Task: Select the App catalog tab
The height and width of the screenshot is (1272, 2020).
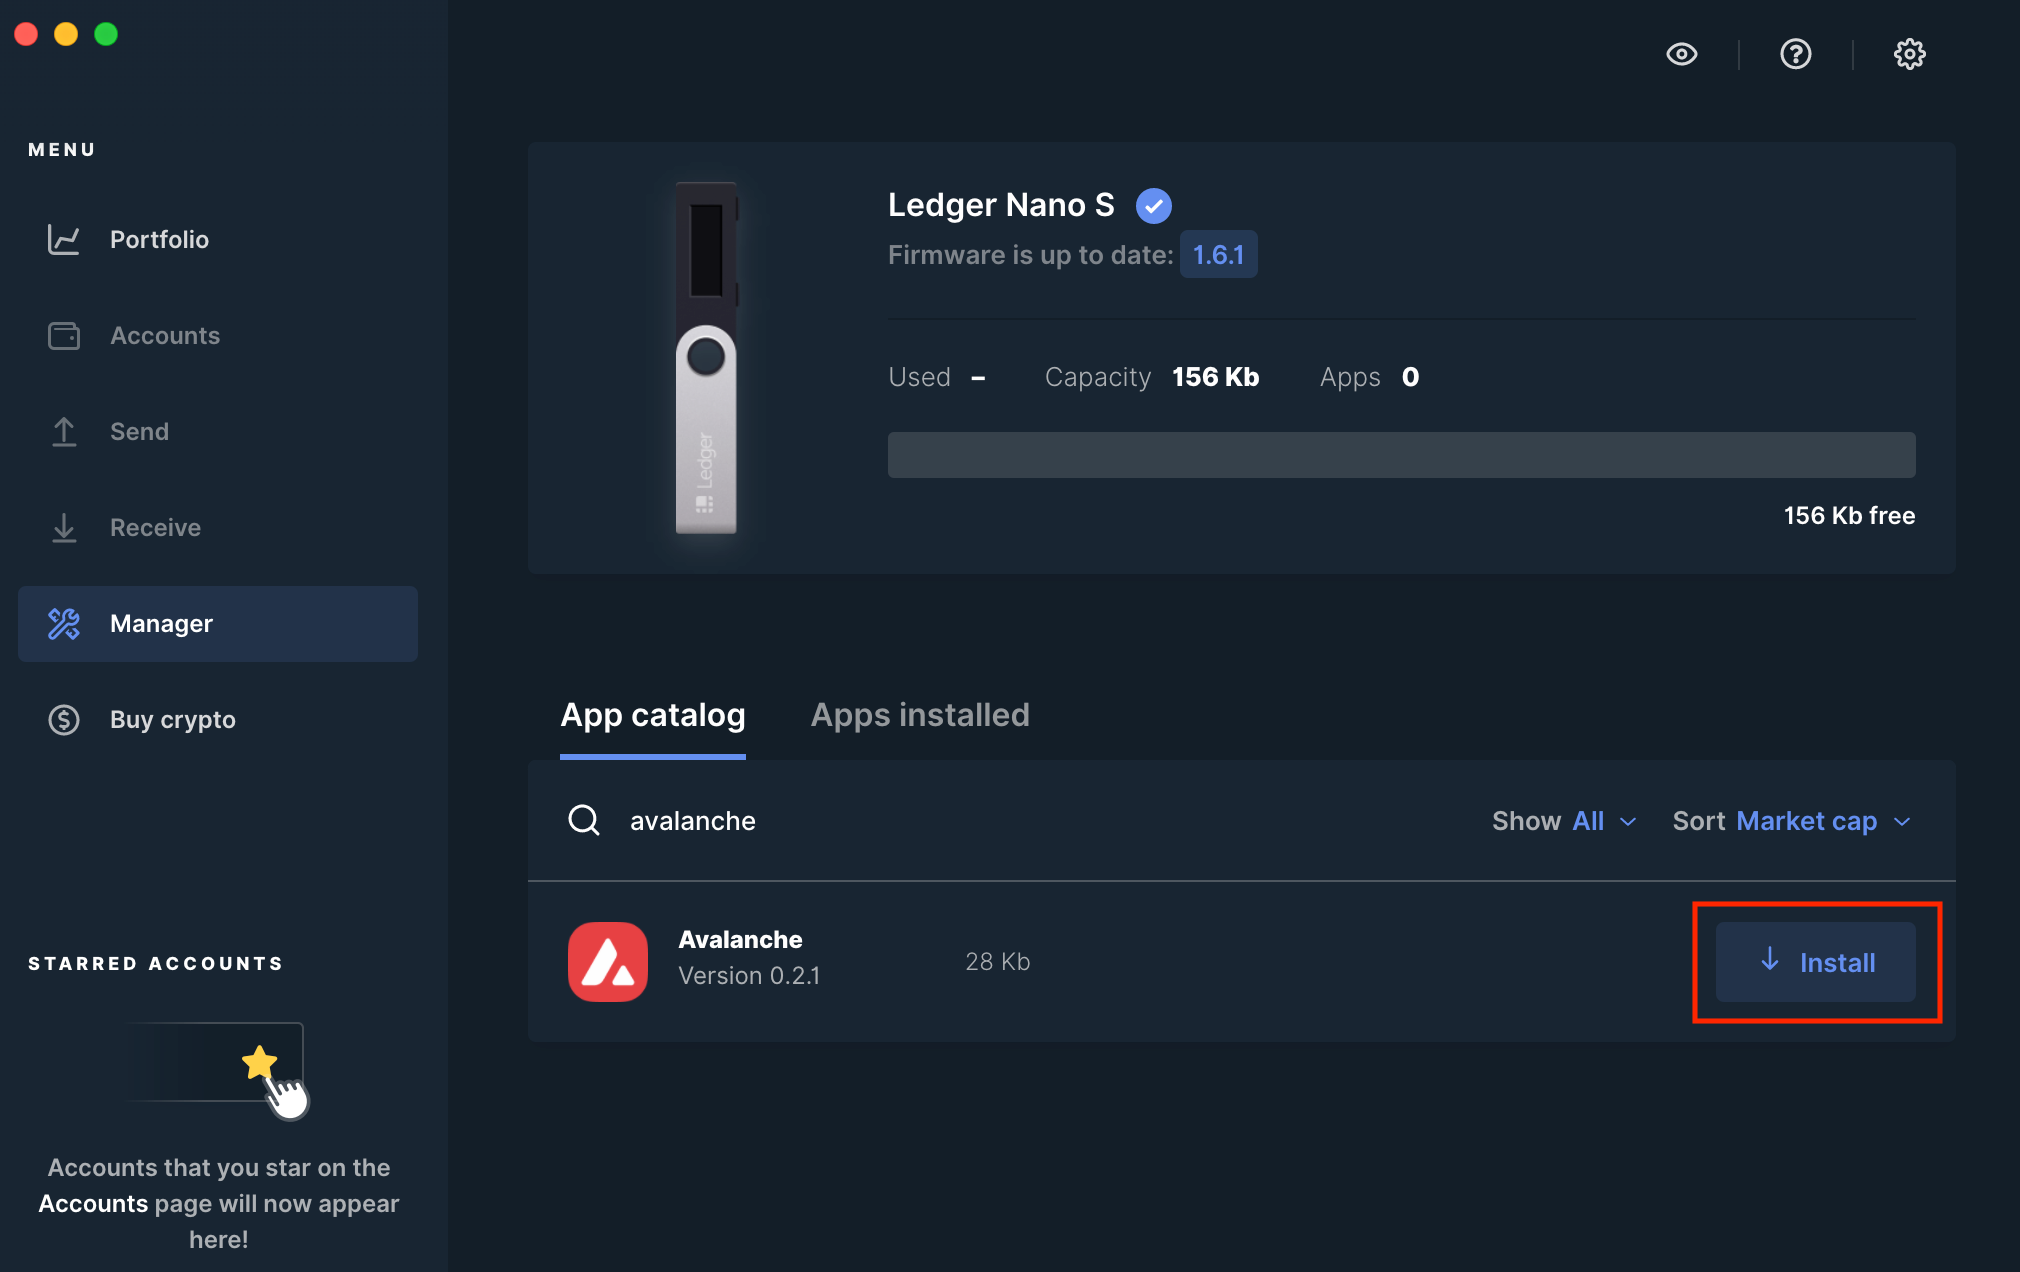Action: point(652,715)
